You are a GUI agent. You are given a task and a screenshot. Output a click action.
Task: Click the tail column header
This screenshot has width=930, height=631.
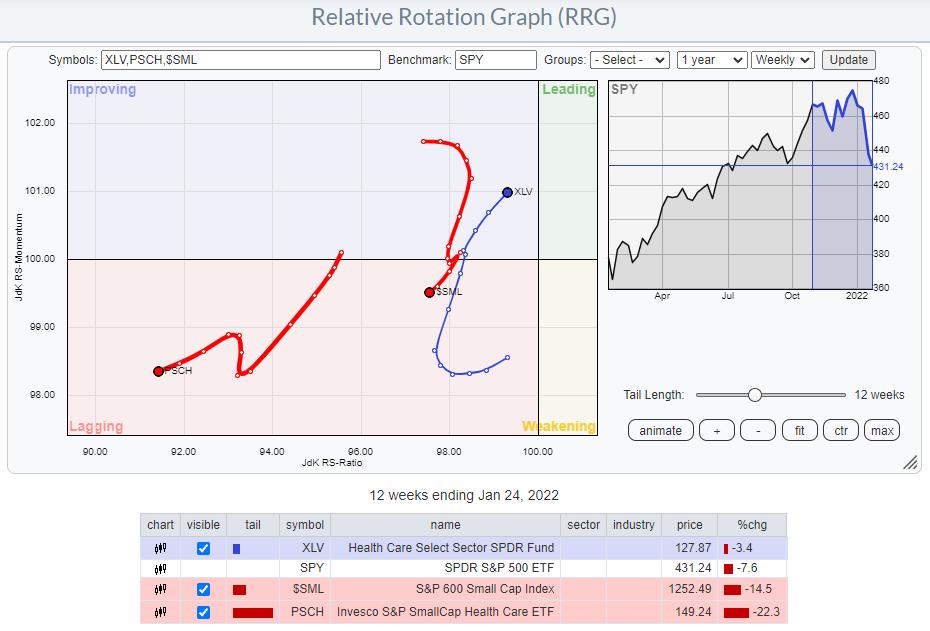tap(253, 525)
